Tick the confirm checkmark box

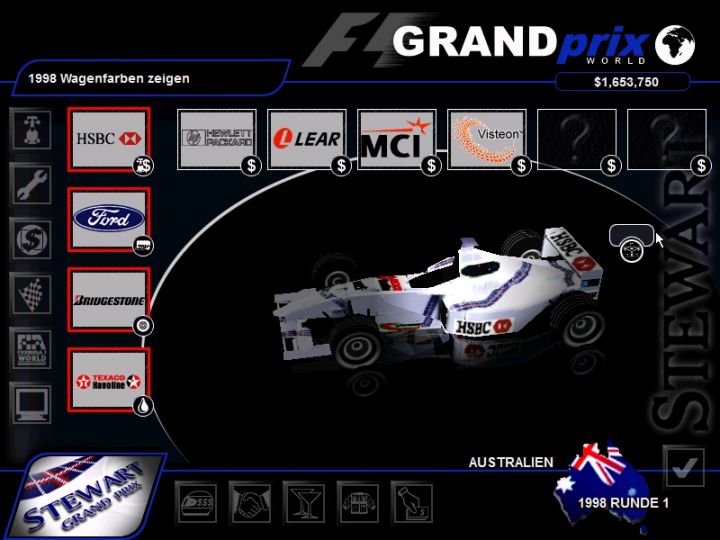[x=684, y=467]
